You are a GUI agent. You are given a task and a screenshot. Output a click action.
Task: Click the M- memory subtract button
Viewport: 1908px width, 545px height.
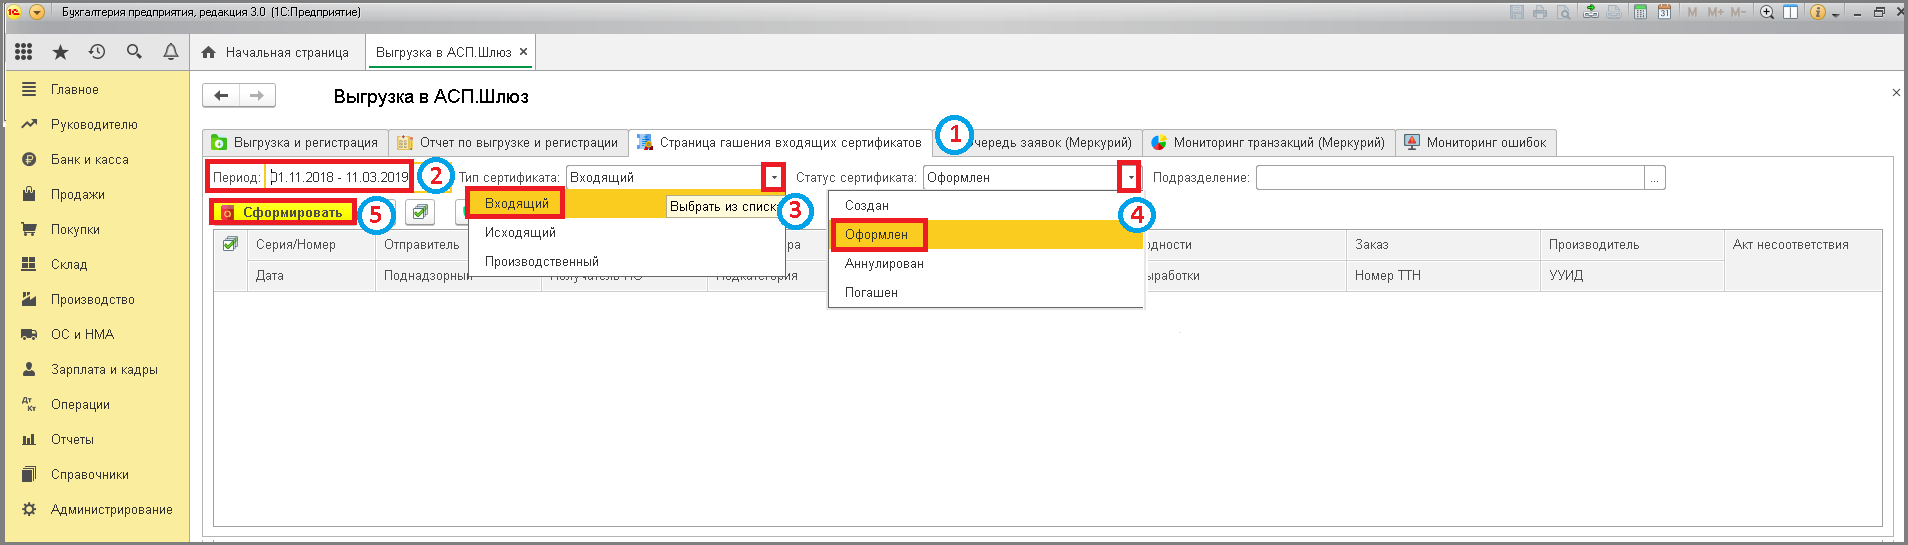(1738, 12)
